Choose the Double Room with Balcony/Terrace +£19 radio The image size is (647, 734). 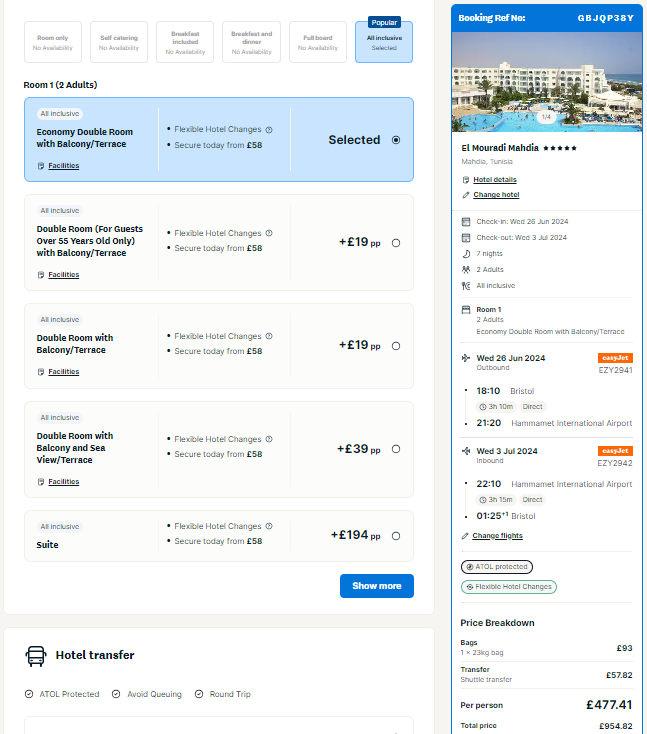(x=396, y=346)
